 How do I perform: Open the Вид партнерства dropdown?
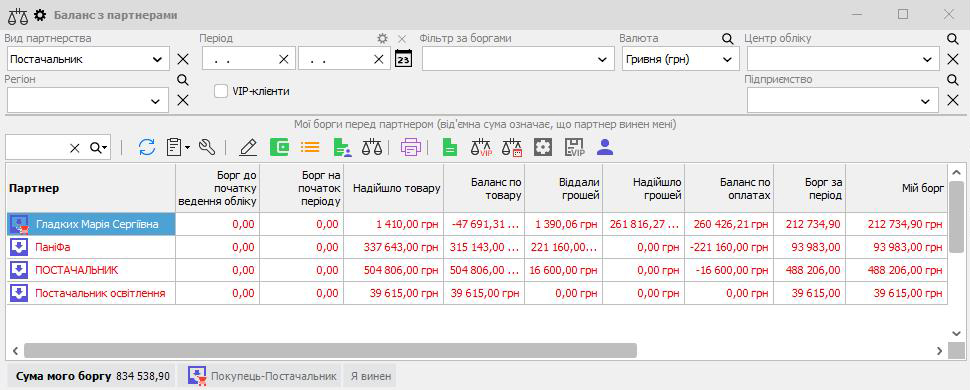click(x=157, y=60)
